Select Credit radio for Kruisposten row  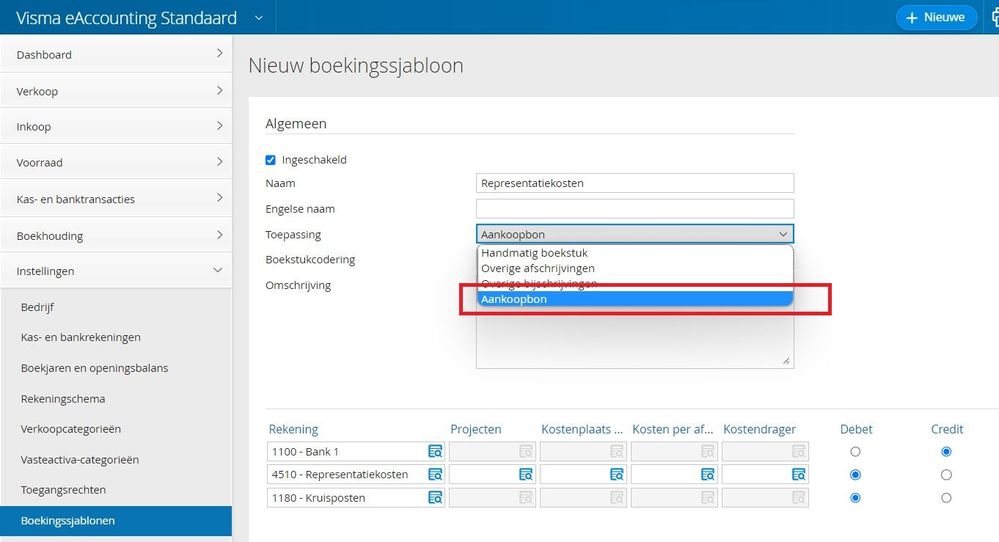[x=946, y=498]
